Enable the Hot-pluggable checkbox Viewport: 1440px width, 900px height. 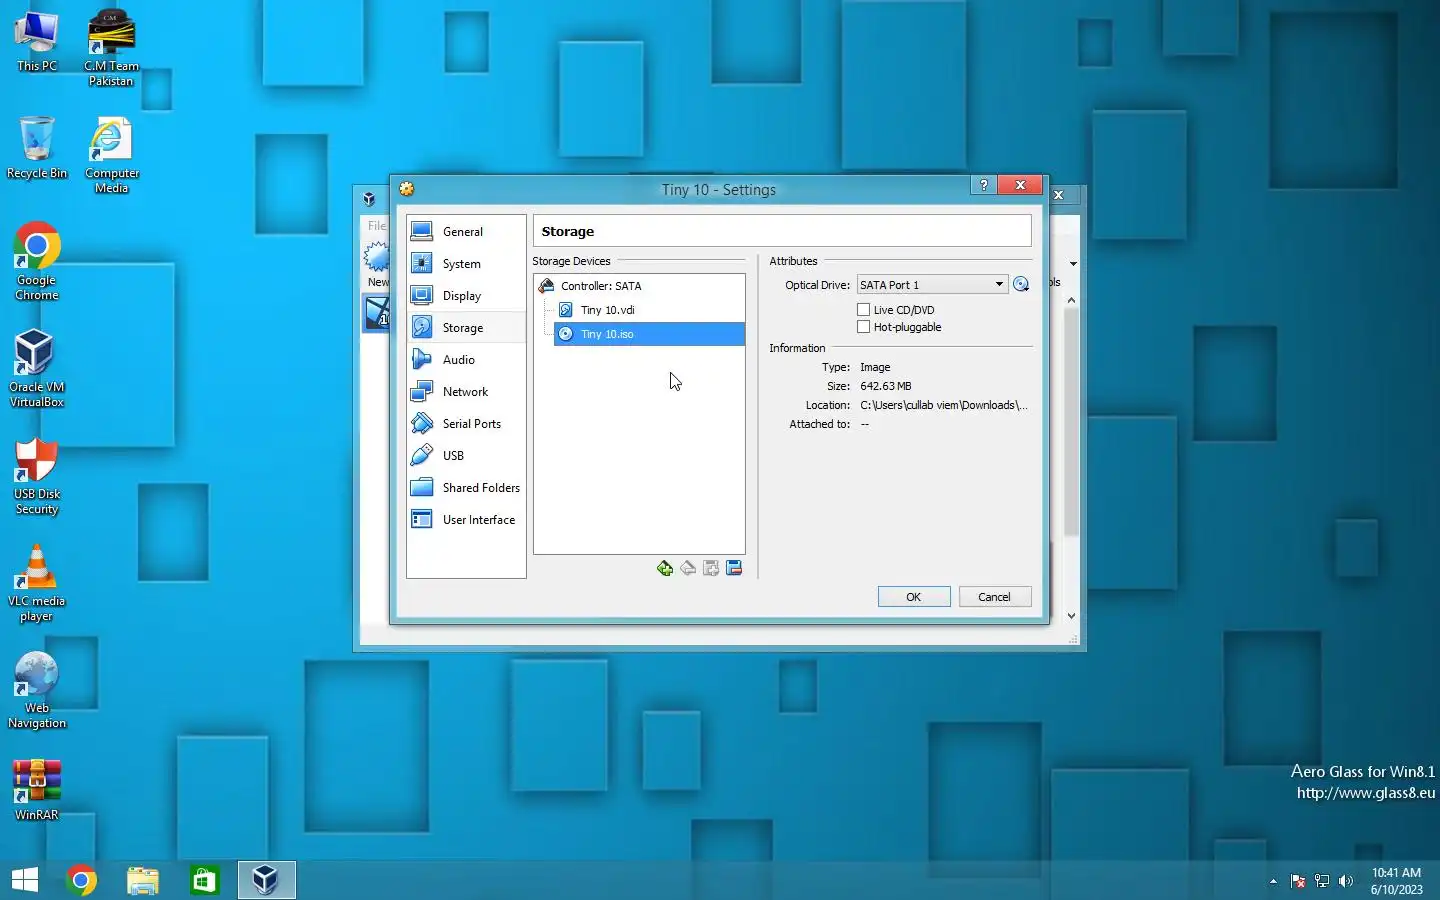[864, 327]
